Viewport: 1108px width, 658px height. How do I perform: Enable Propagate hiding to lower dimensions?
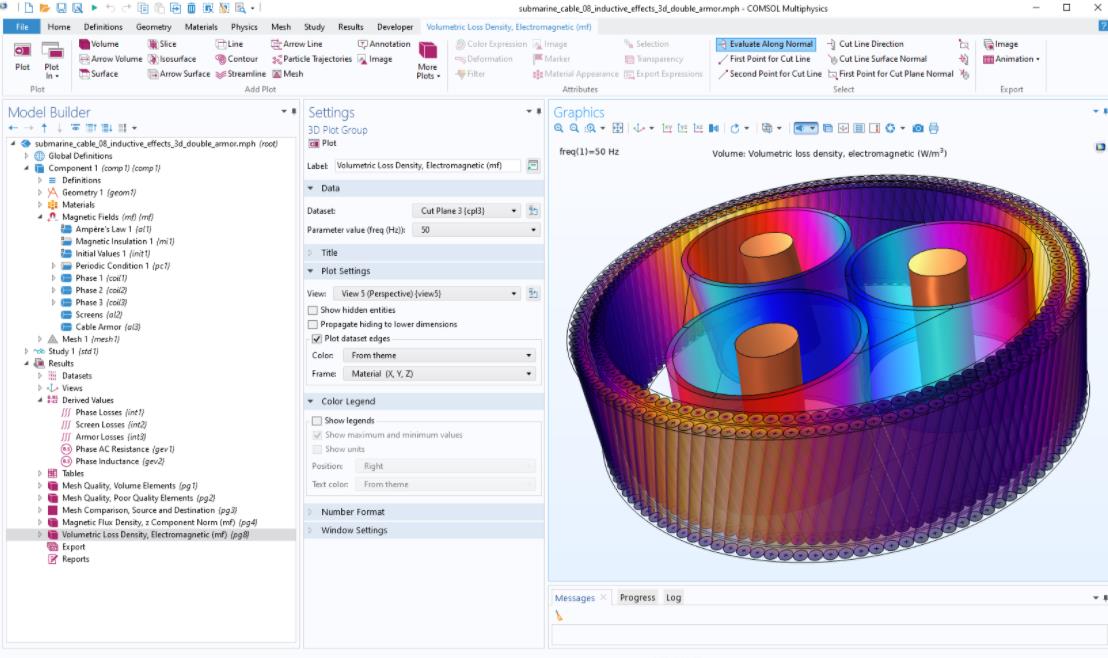point(313,324)
